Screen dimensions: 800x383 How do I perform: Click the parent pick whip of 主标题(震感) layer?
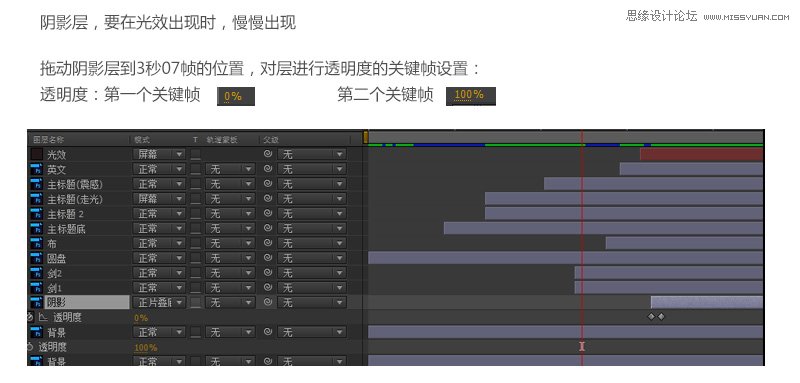[268, 184]
